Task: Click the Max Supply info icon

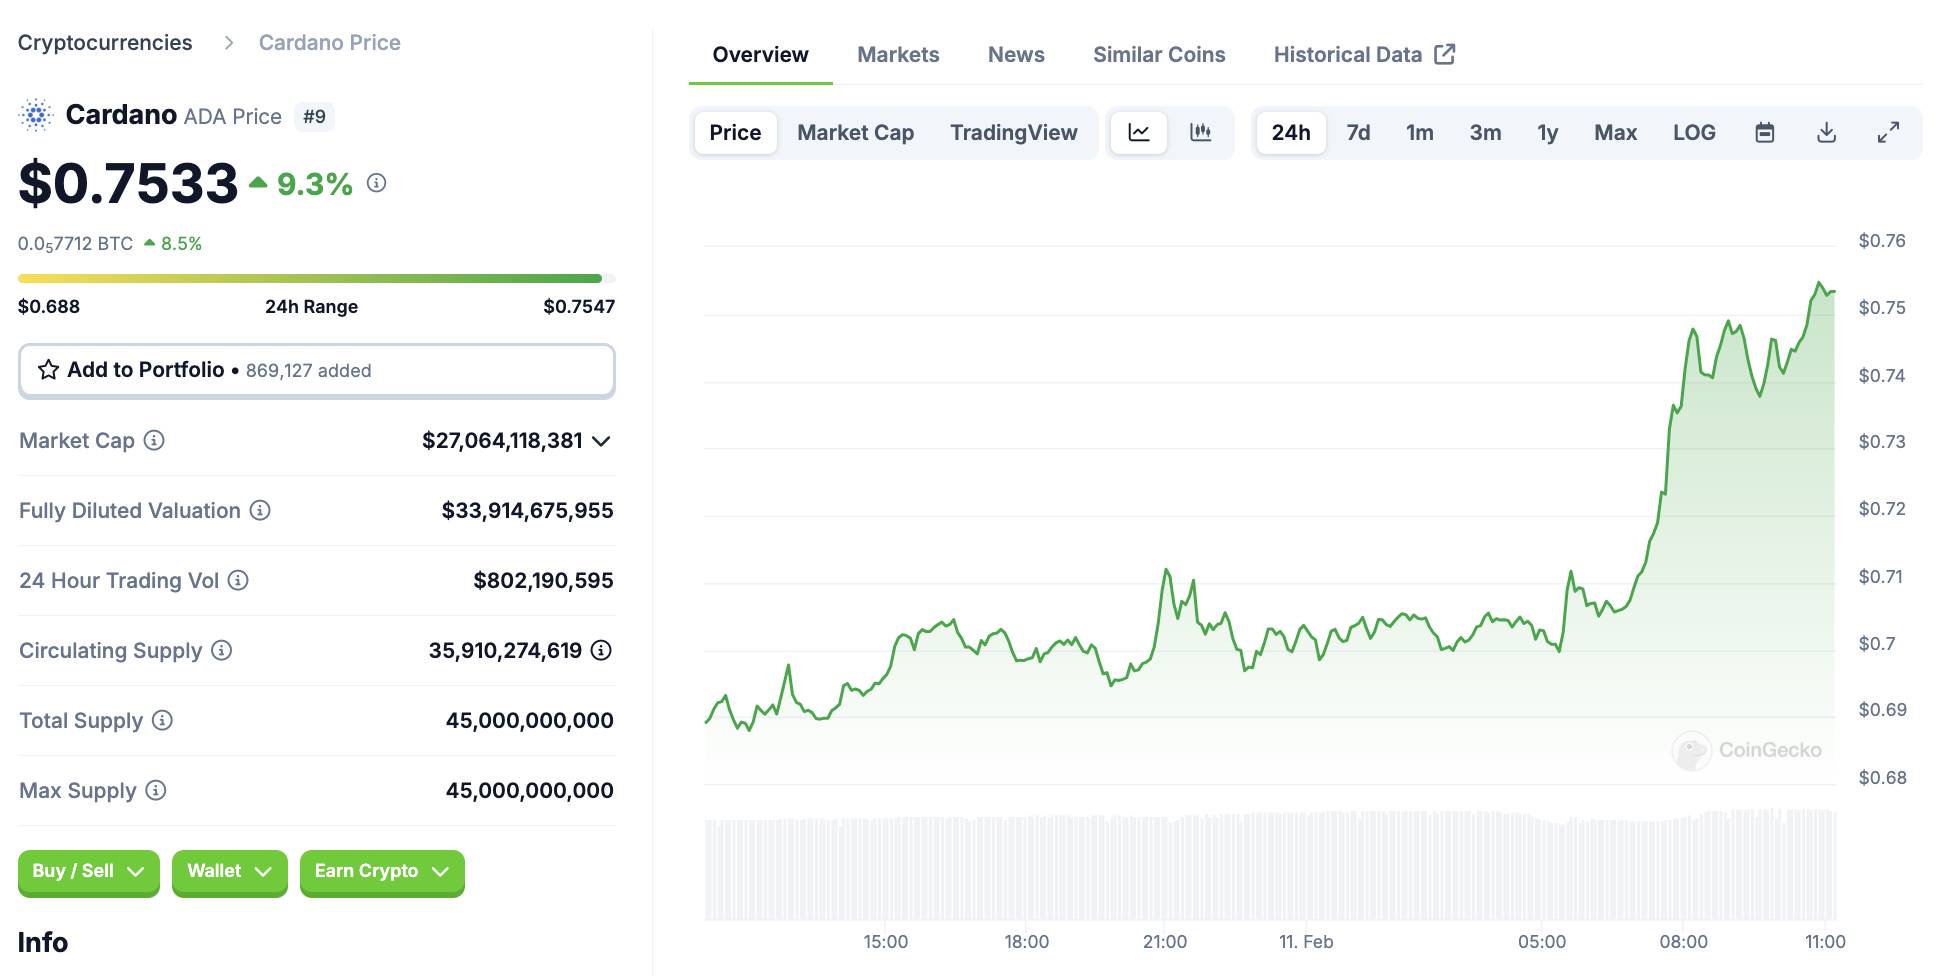Action: coord(156,790)
